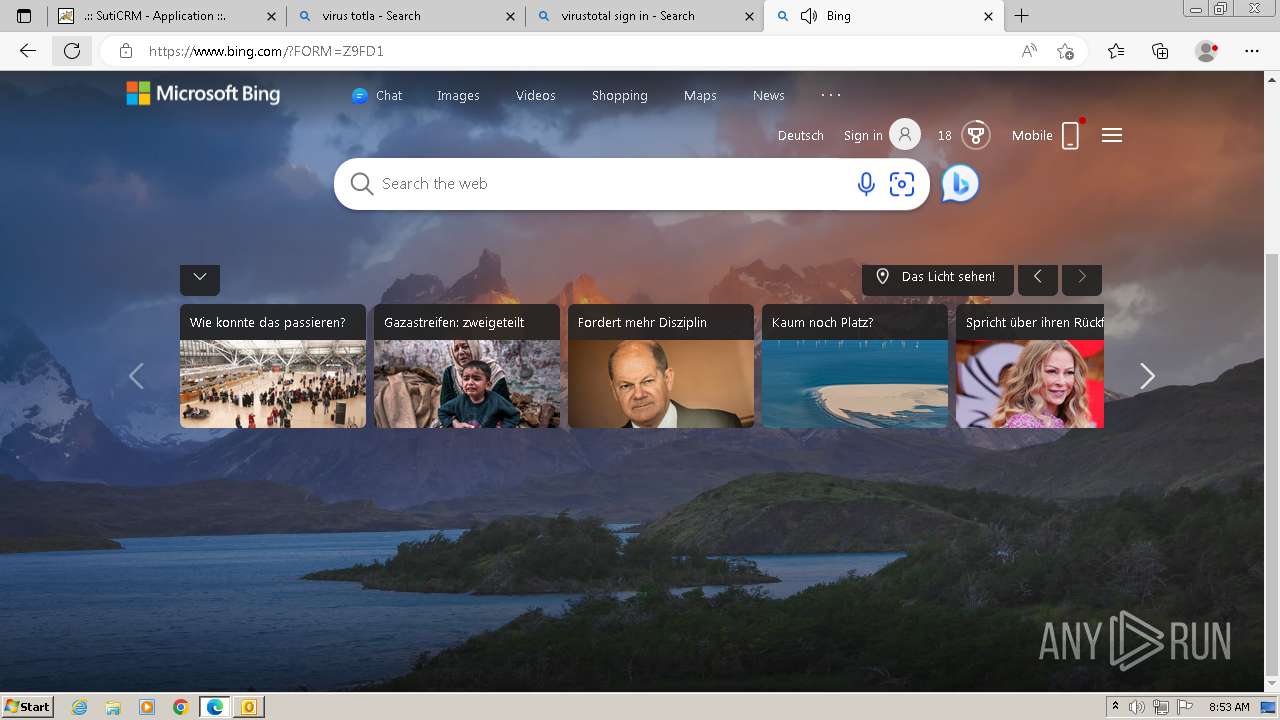Image resolution: width=1280 pixels, height=720 pixels.
Task: Close the virus totla Search tab
Action: click(x=510, y=16)
